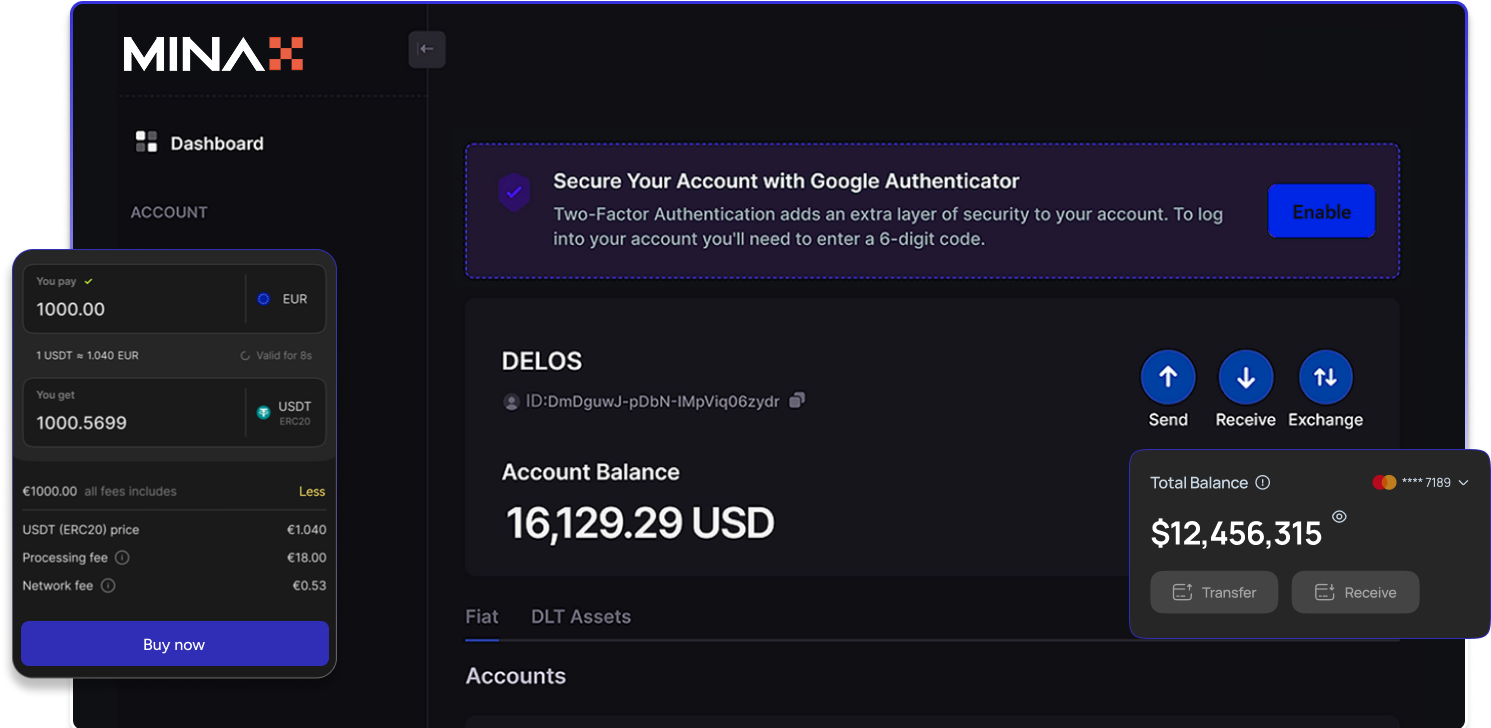The width and height of the screenshot is (1491, 728).
Task: Enable Google Authenticator two-factor
Action: pos(1321,212)
